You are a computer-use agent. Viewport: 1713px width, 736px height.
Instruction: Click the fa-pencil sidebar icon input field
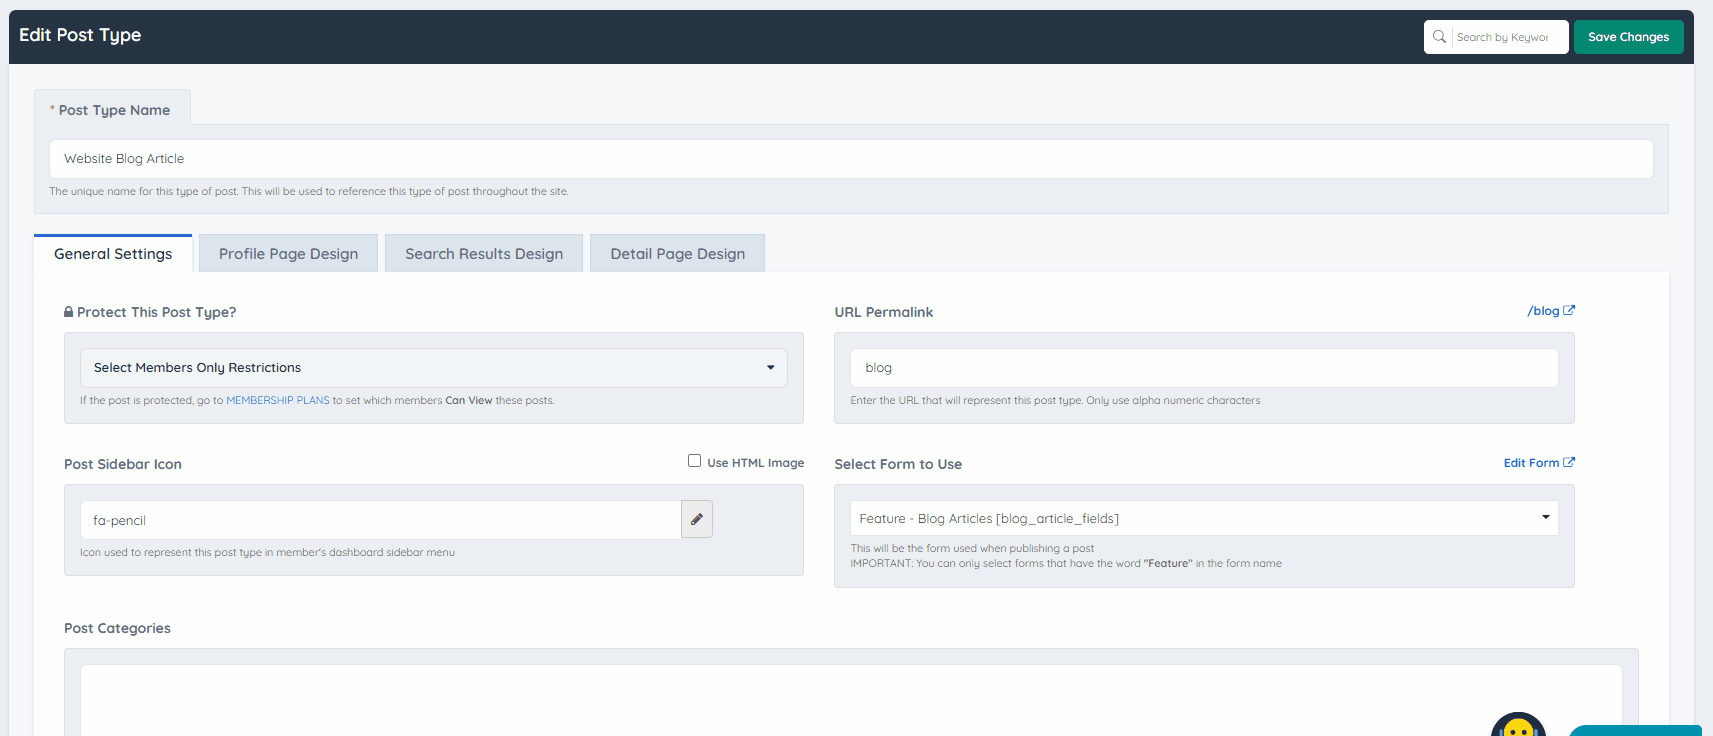coord(381,520)
